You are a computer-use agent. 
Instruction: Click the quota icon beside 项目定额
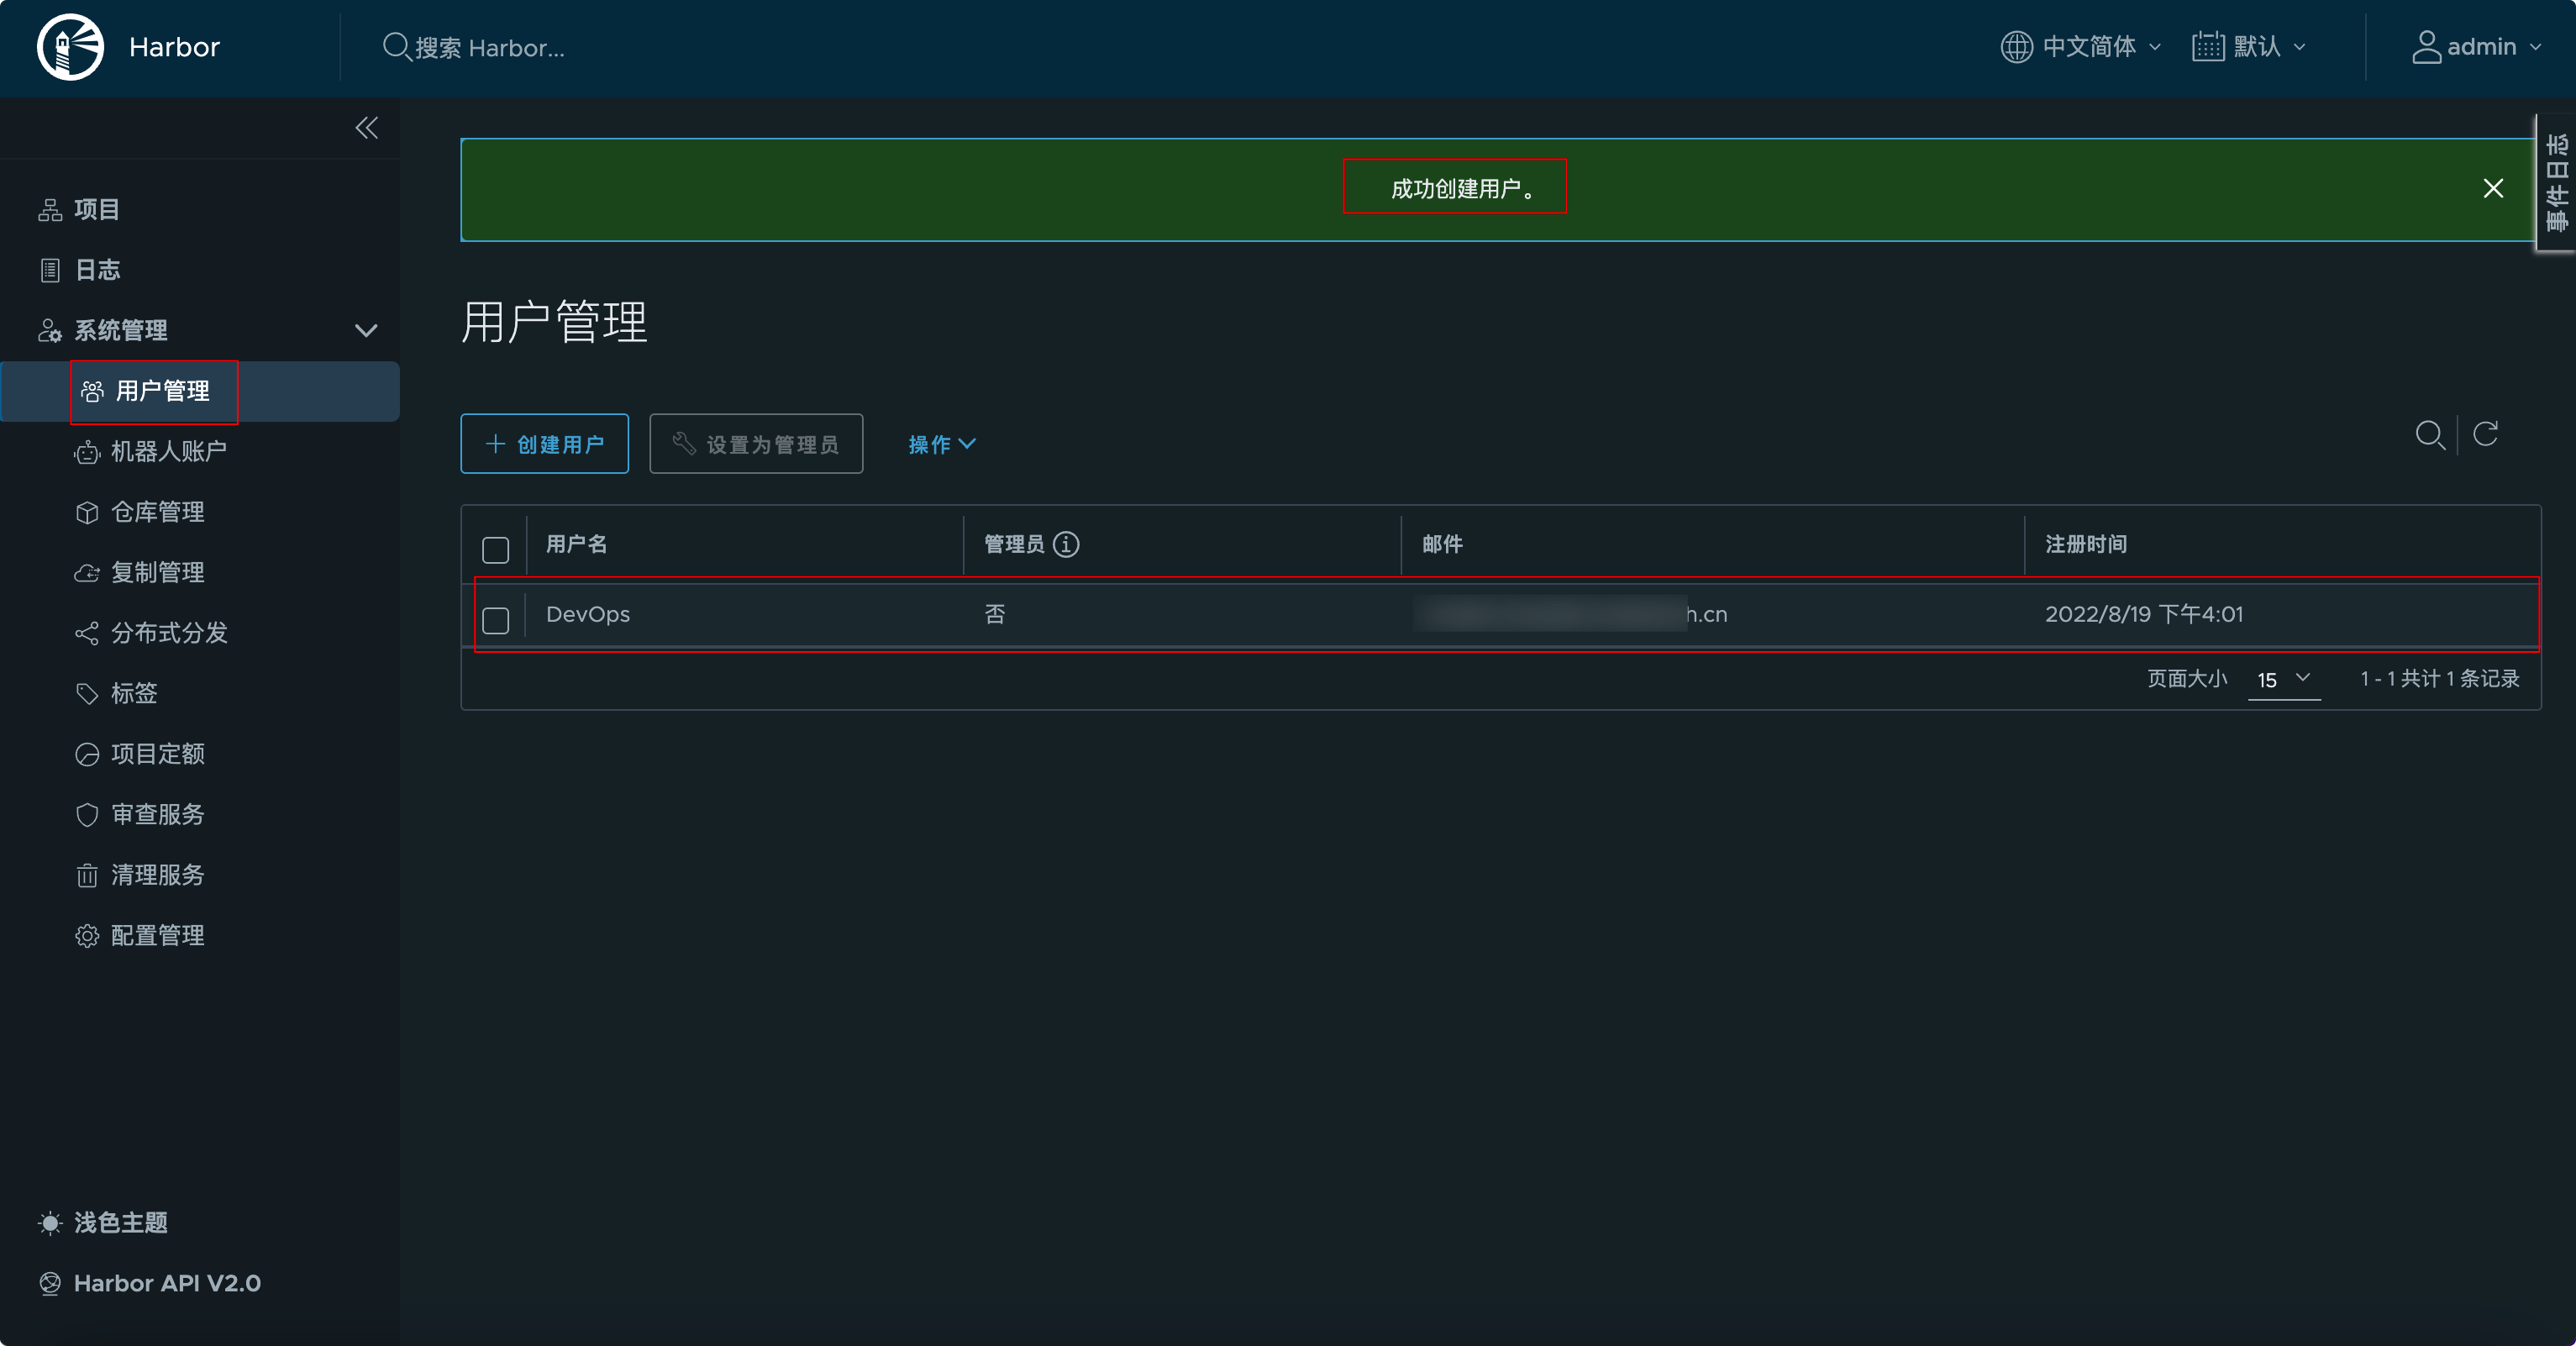(x=87, y=754)
